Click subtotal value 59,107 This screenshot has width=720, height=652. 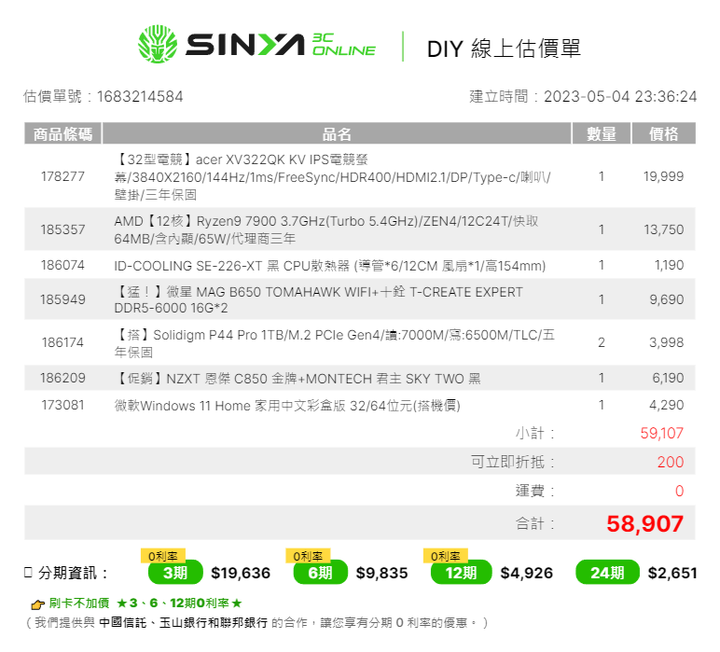tap(662, 433)
